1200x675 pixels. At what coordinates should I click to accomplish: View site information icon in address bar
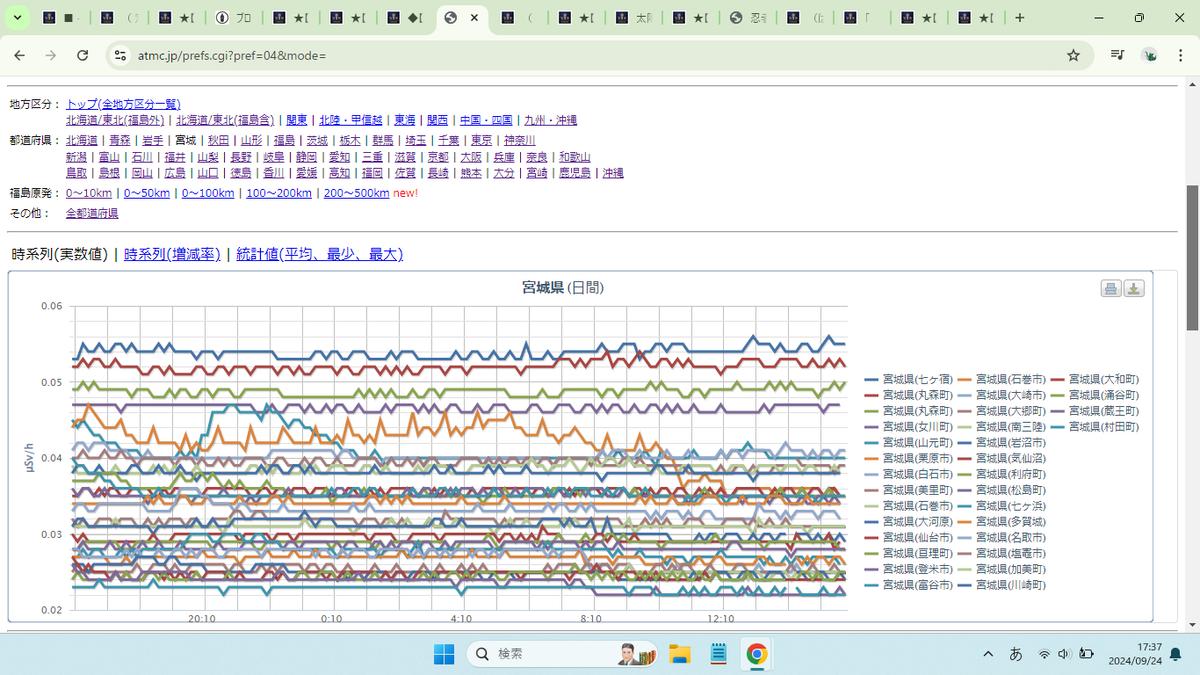point(121,55)
